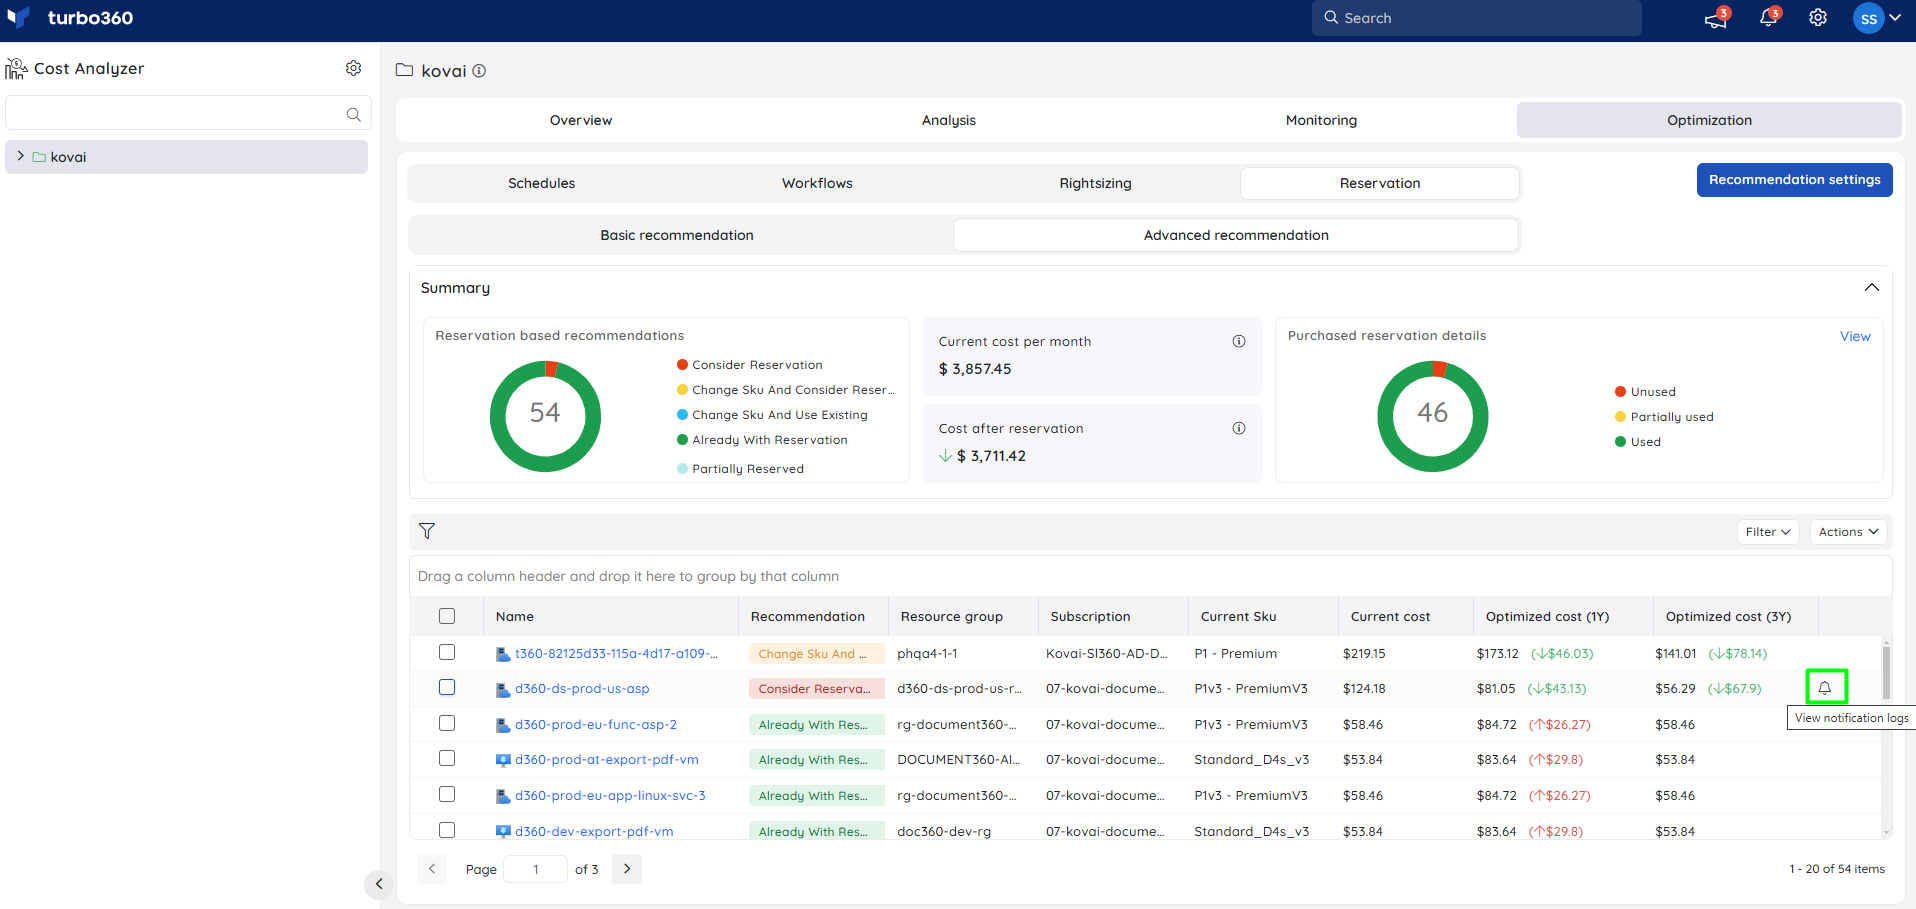
Task: Select checkbox for d360-prod-eu-func-asp-2 row
Action: point(447,723)
